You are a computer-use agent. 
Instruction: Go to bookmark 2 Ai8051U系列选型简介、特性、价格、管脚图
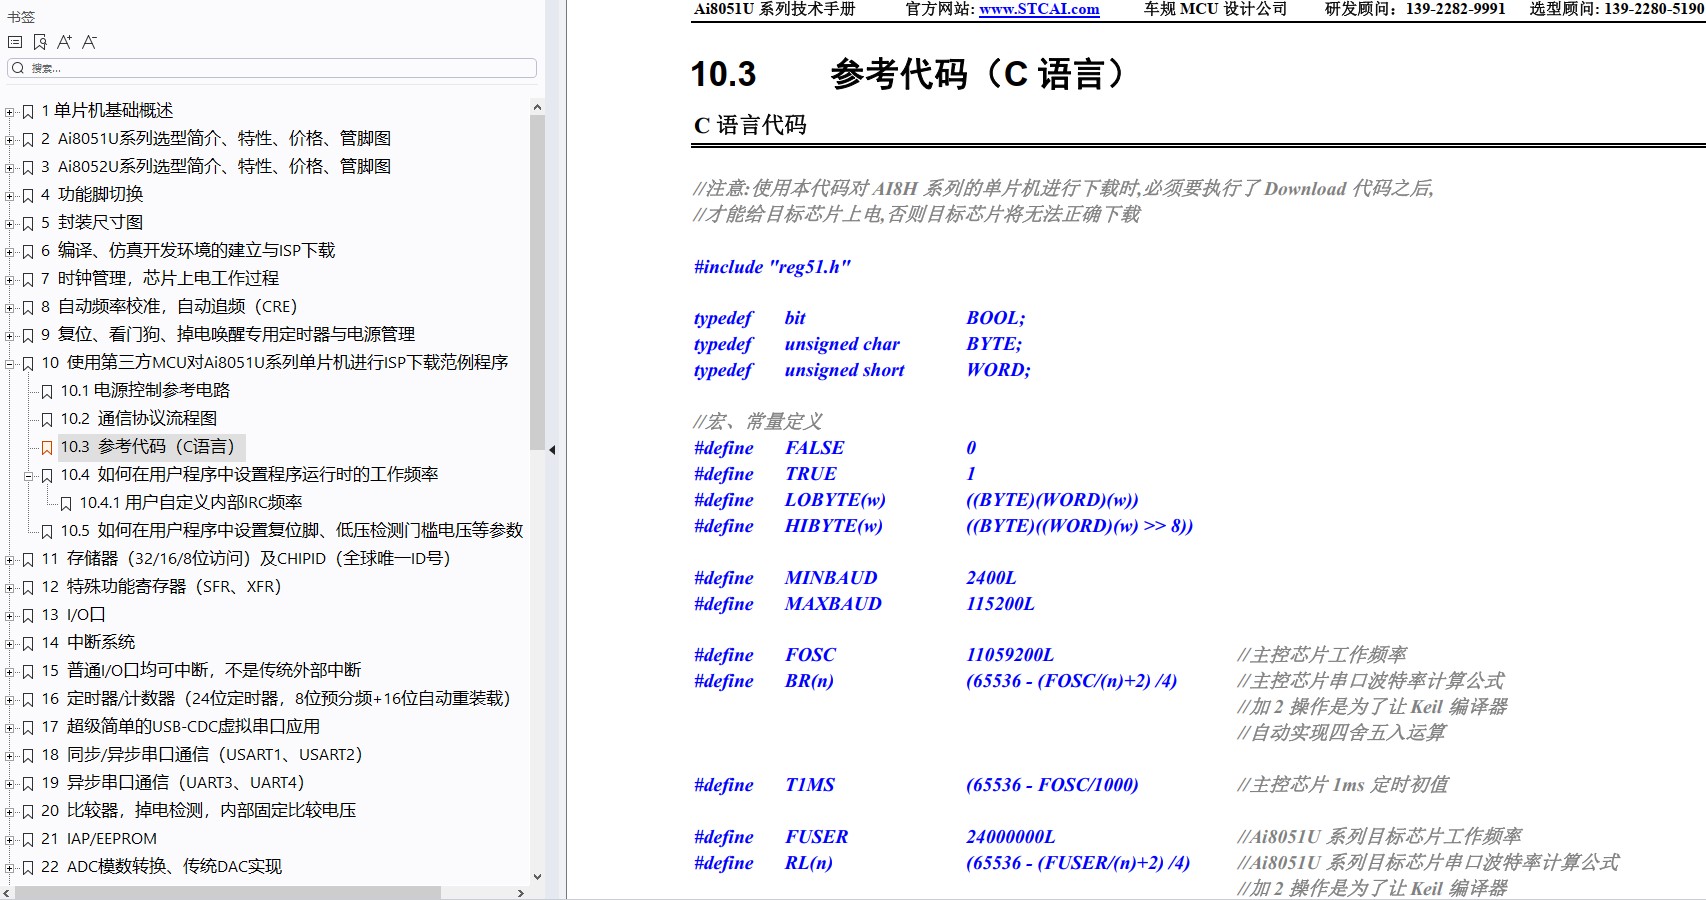[216, 139]
